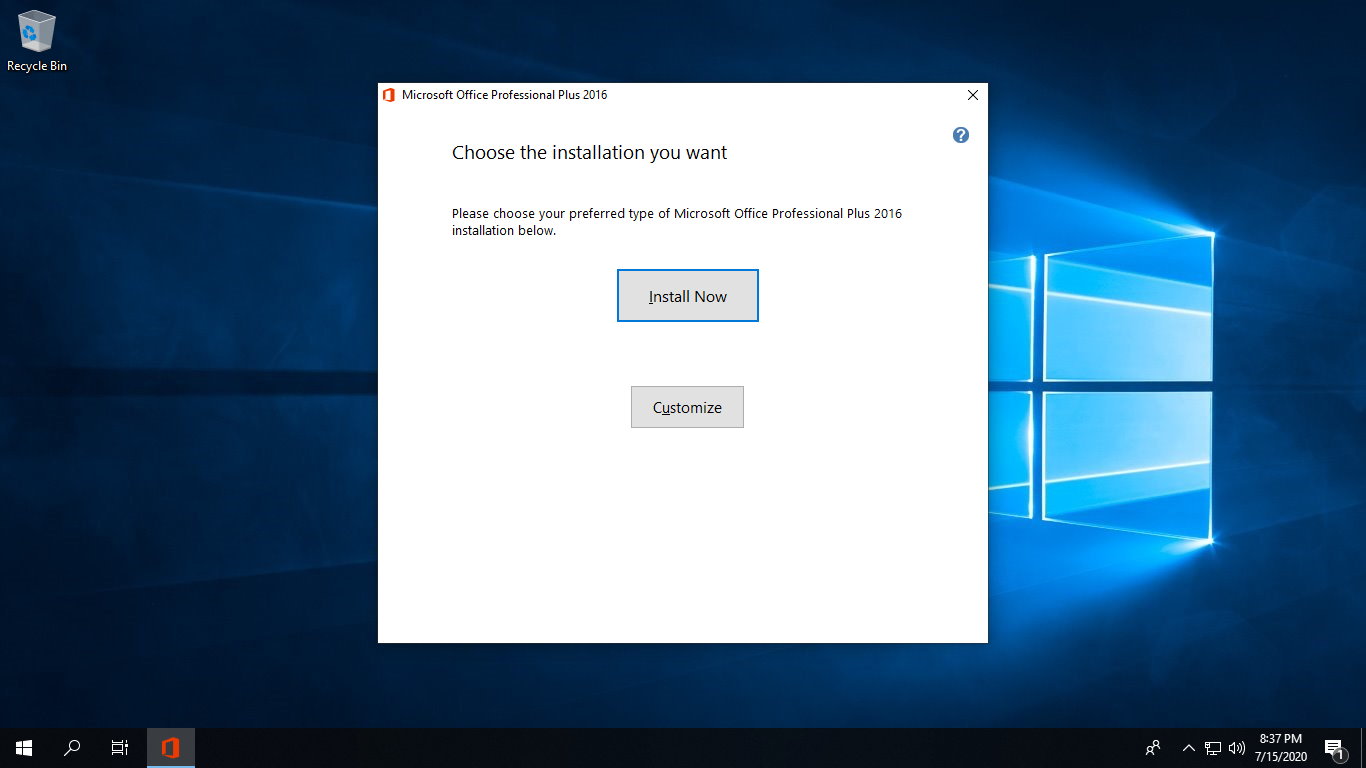Click the Office logo in the title bar

(389, 95)
